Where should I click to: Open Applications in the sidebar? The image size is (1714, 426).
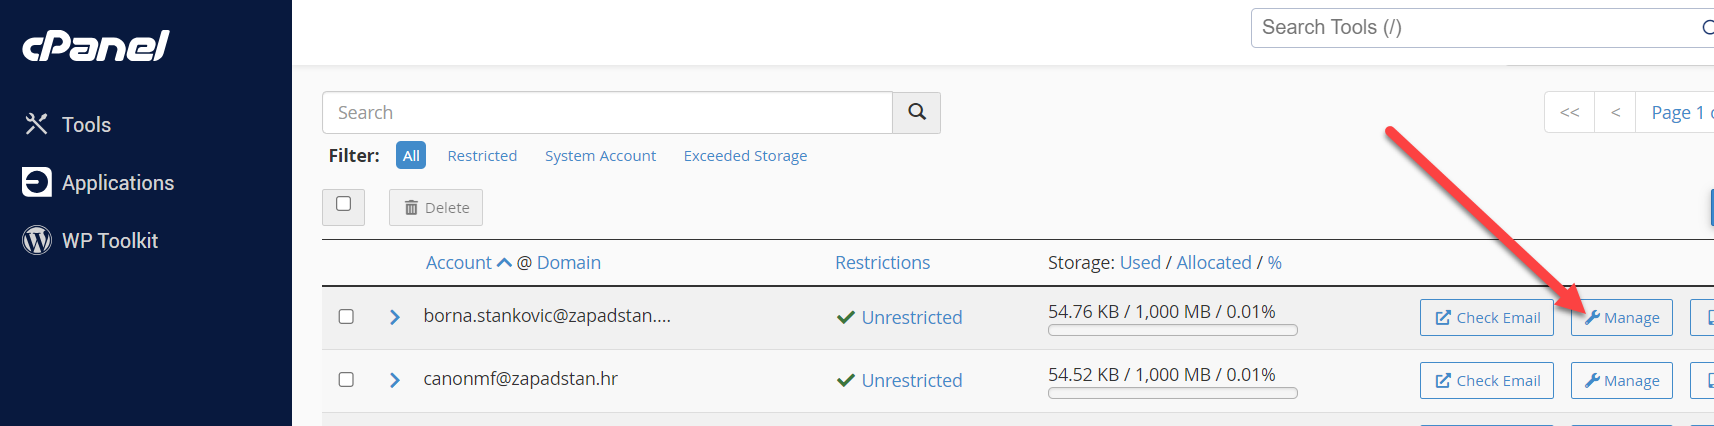click(x=98, y=182)
